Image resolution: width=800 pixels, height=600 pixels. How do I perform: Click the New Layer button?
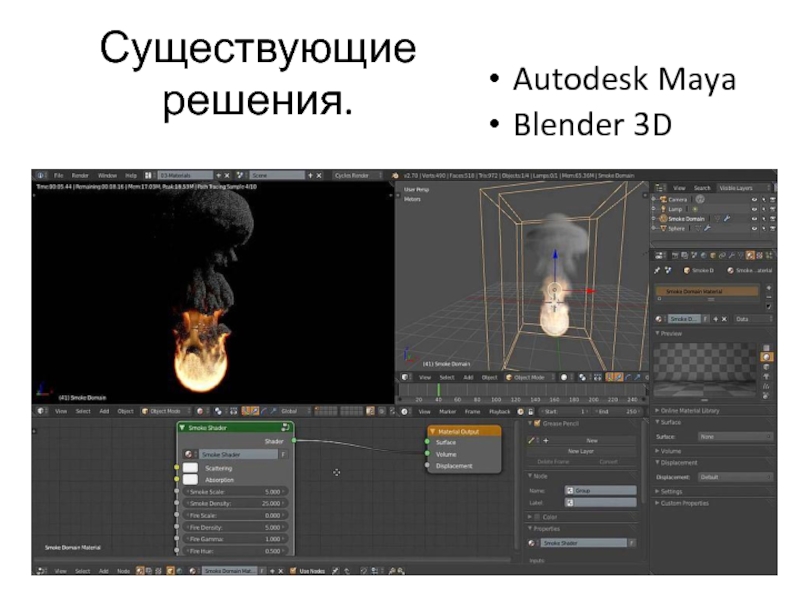pyautogui.click(x=581, y=451)
